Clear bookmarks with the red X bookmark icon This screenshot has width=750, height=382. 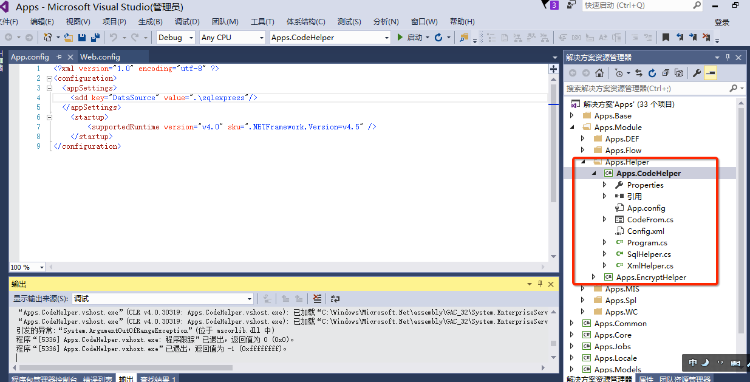(x=706, y=37)
